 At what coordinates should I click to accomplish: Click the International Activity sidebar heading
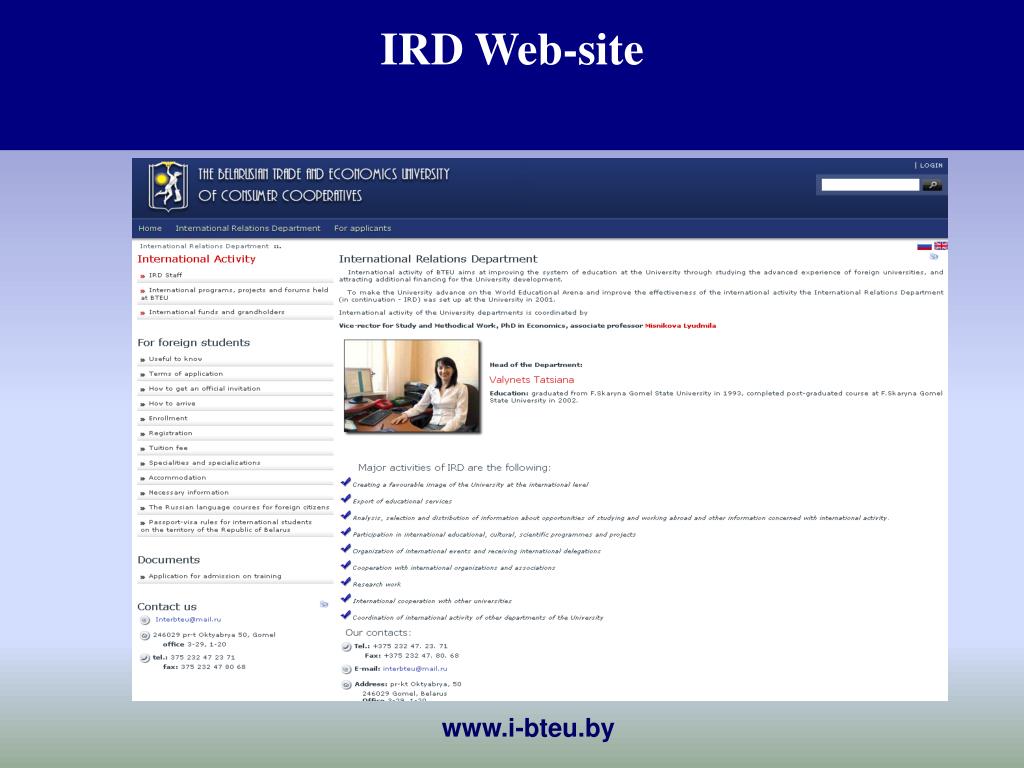tap(197, 259)
